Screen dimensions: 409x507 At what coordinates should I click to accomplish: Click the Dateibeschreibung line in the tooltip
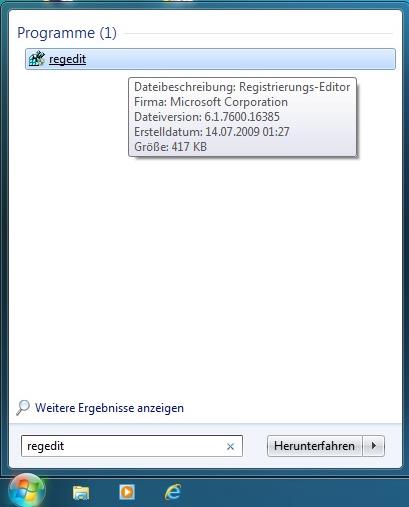click(242, 87)
